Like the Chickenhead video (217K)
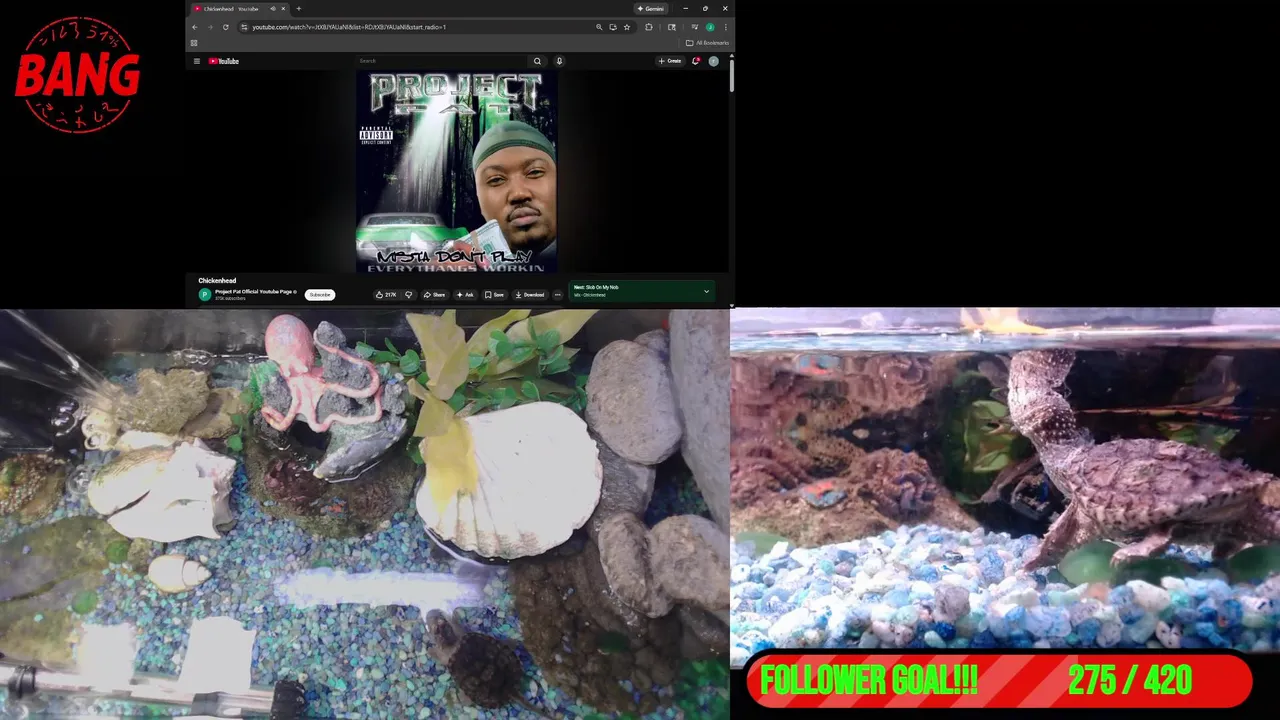 pos(387,294)
